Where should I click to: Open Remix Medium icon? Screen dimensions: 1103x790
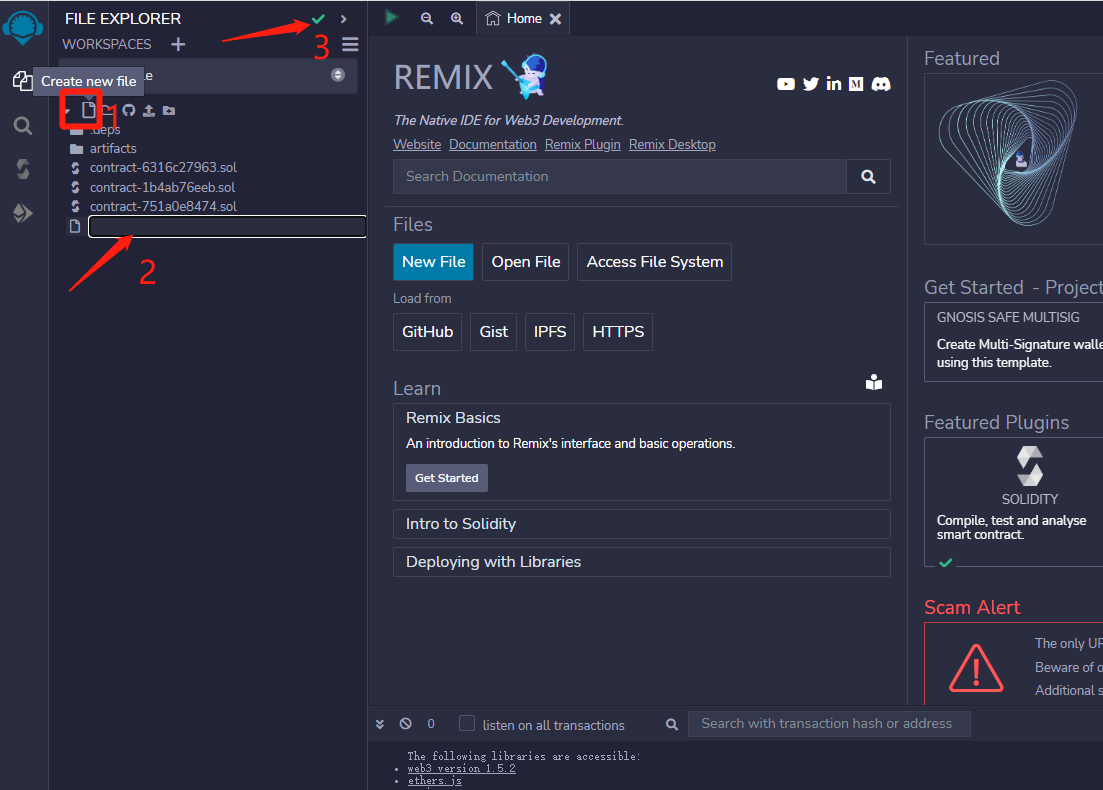coord(856,84)
